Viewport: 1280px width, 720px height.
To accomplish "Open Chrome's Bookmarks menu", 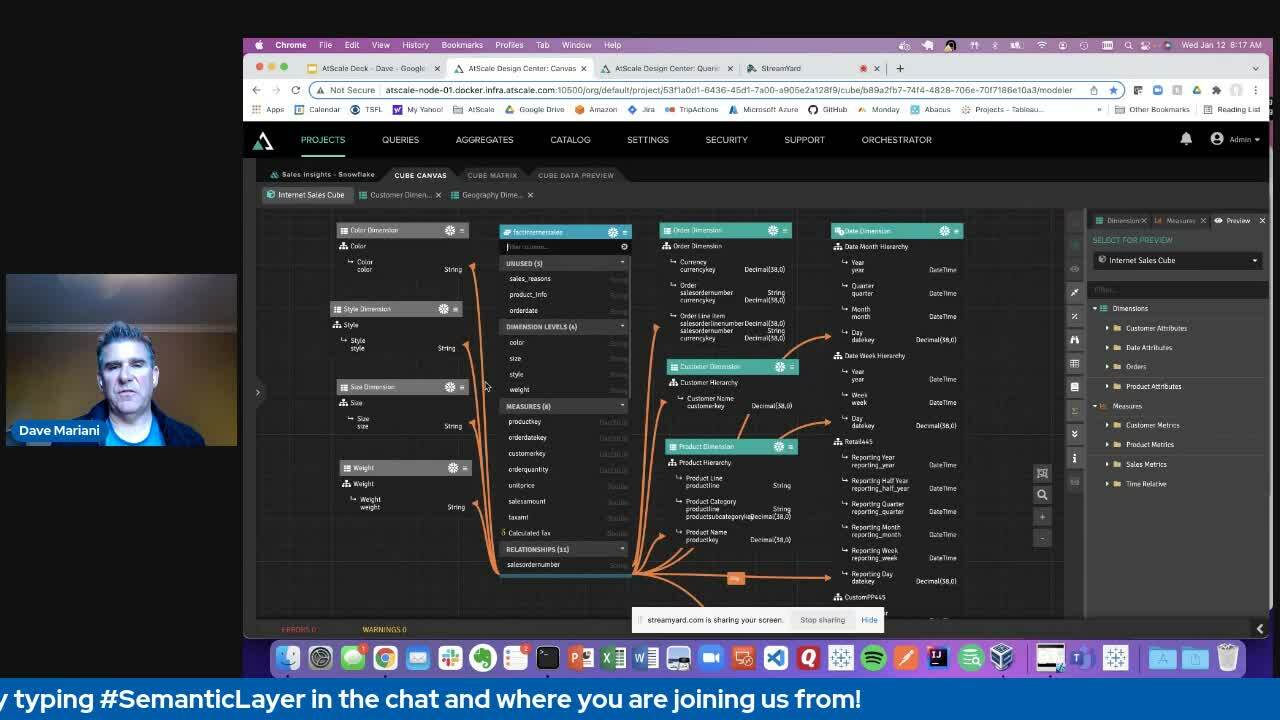I will pos(462,45).
